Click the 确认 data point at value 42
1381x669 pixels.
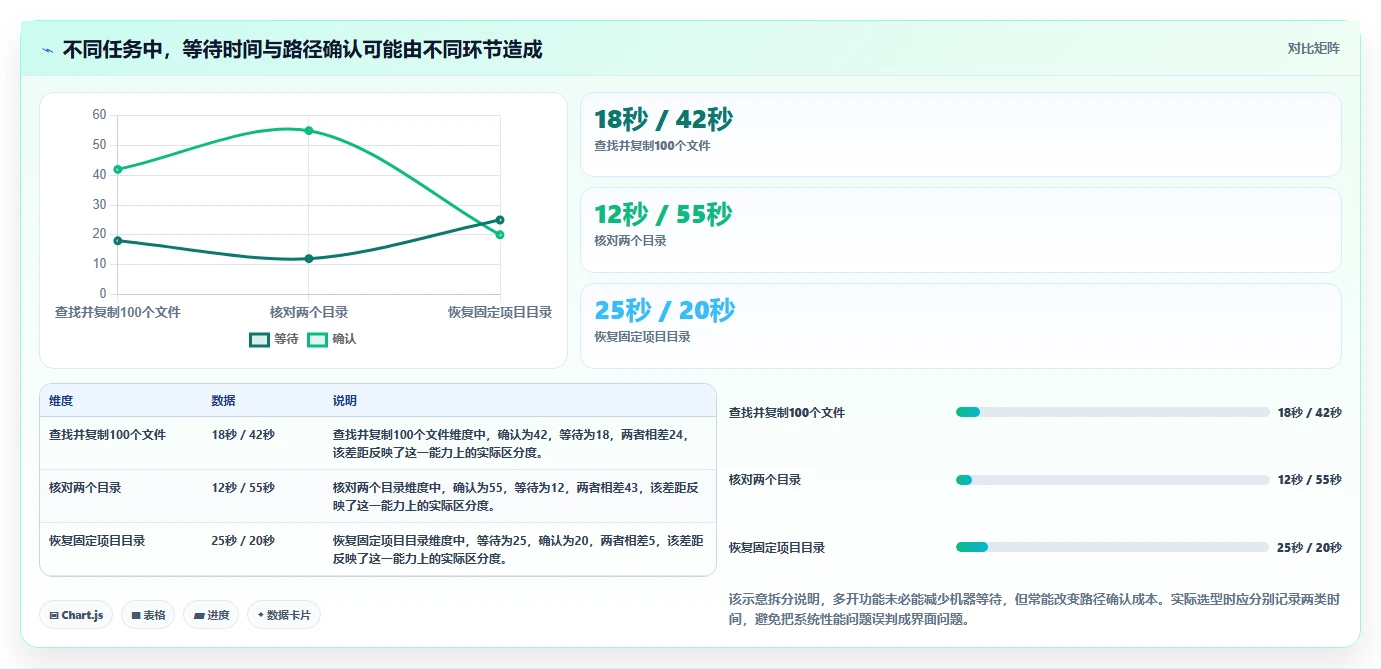(x=118, y=169)
